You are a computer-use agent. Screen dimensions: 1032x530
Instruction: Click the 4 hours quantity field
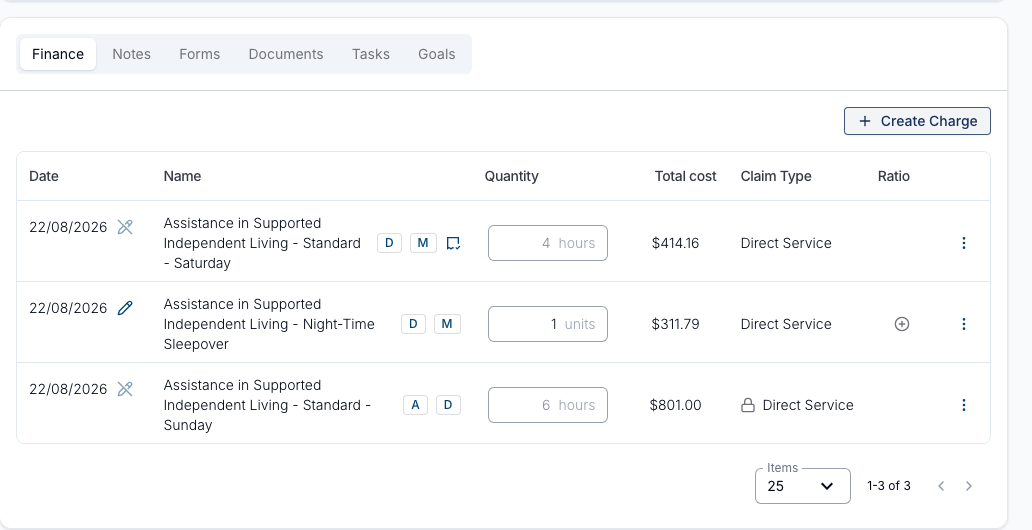(x=548, y=243)
